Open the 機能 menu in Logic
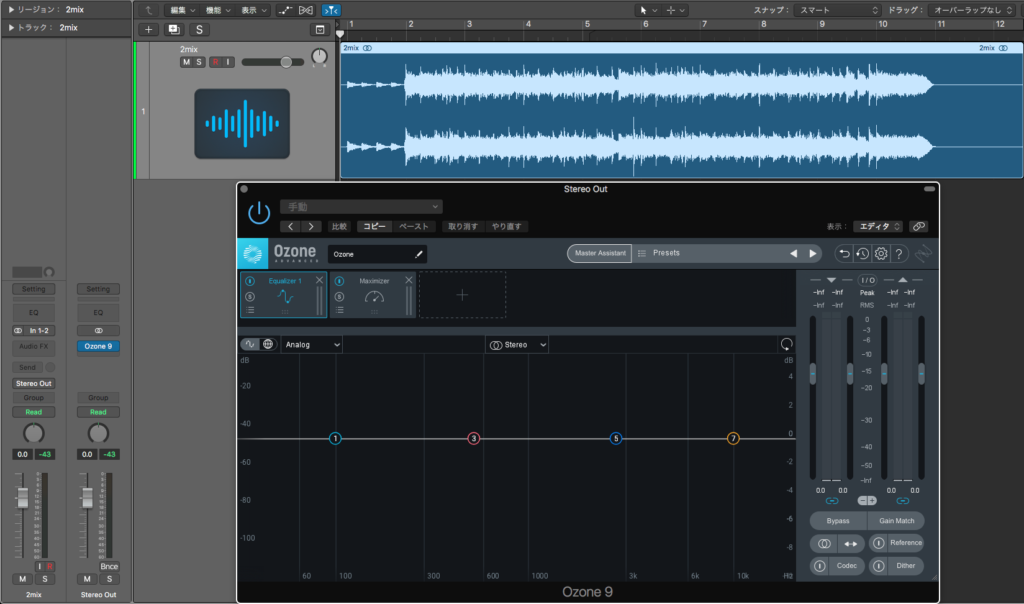 pos(218,10)
